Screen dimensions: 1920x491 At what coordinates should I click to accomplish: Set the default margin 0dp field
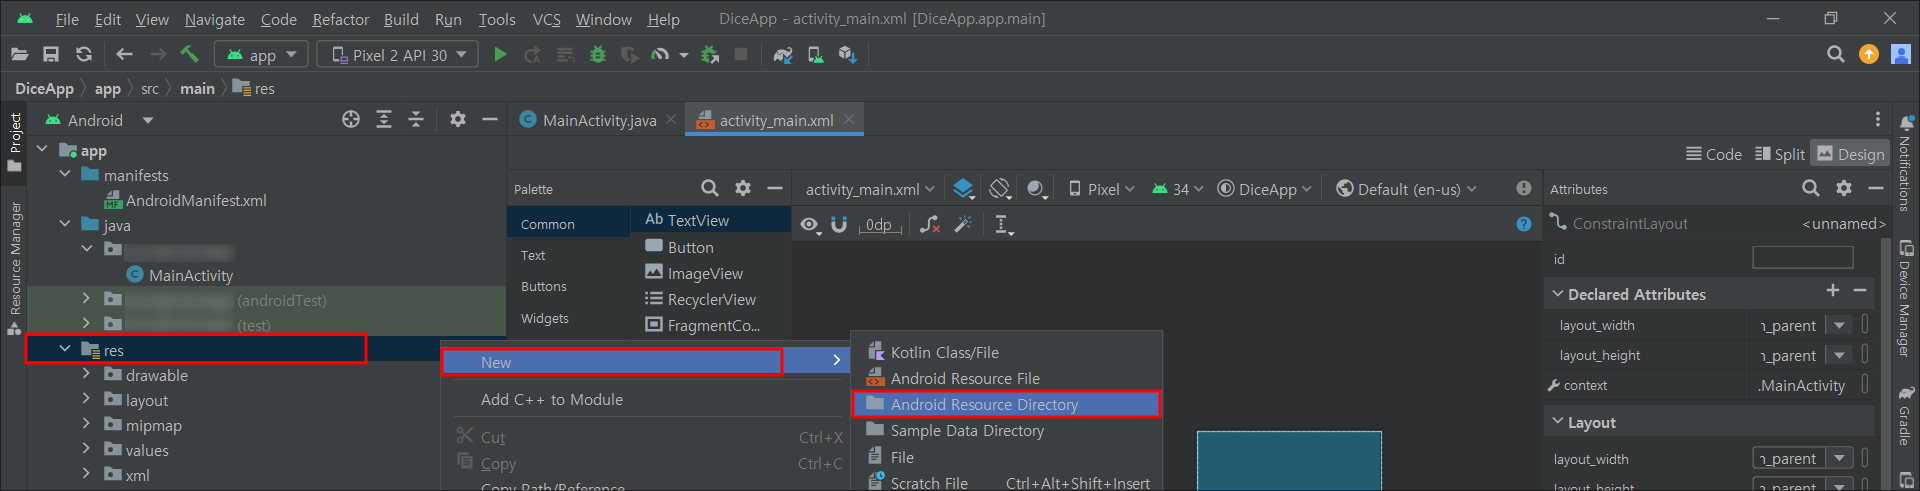coord(879,224)
